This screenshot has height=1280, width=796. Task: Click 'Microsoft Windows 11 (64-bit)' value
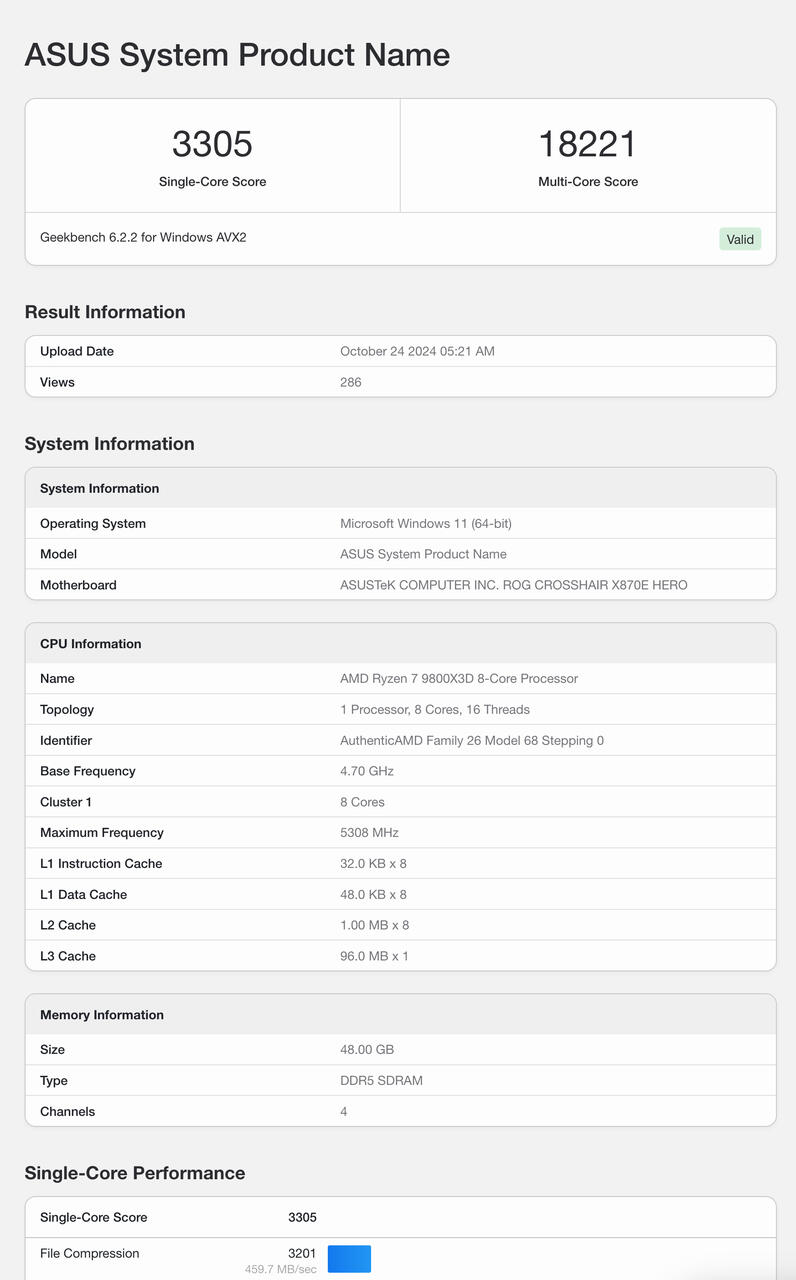point(426,523)
